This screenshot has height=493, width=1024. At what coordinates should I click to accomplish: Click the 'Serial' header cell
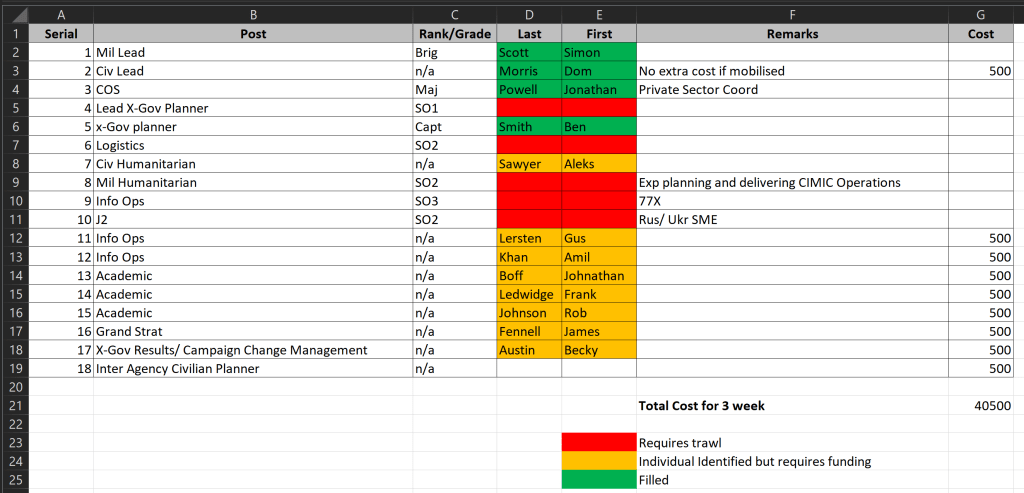(x=61, y=34)
